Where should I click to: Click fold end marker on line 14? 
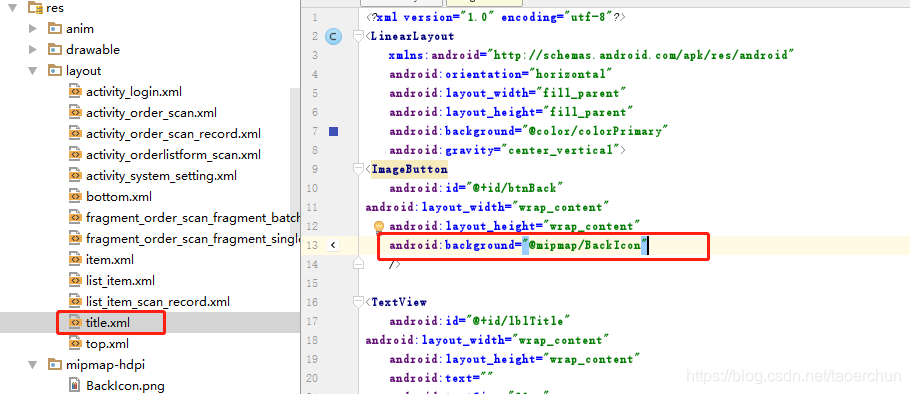(x=358, y=264)
